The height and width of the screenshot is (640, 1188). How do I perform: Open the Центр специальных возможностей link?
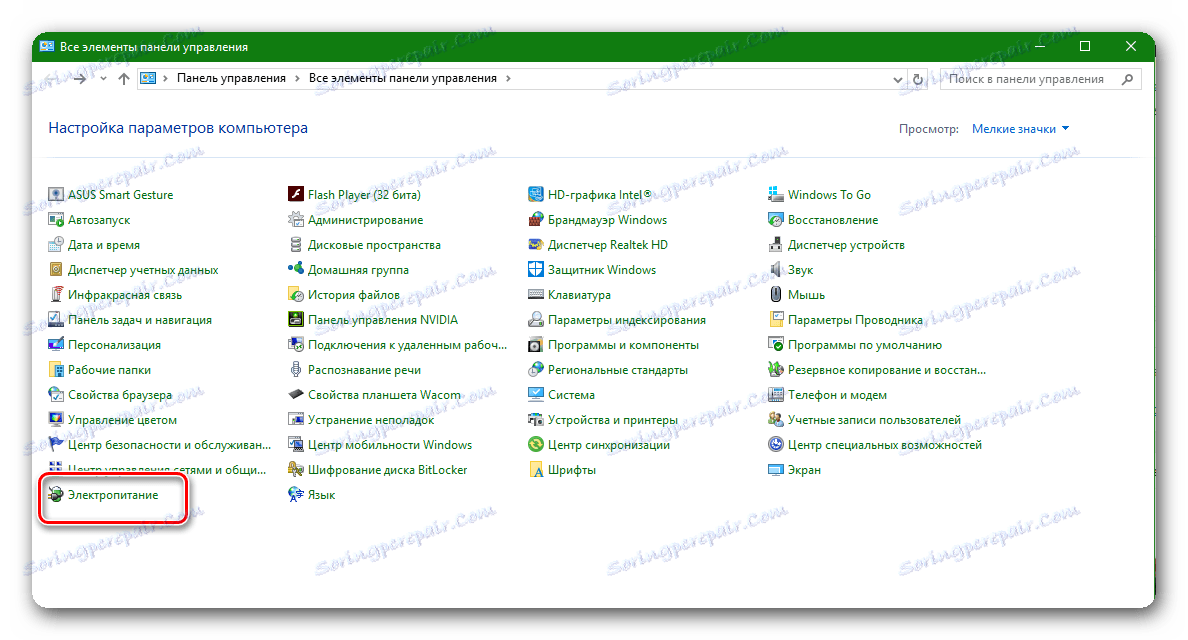pyautogui.click(x=885, y=445)
